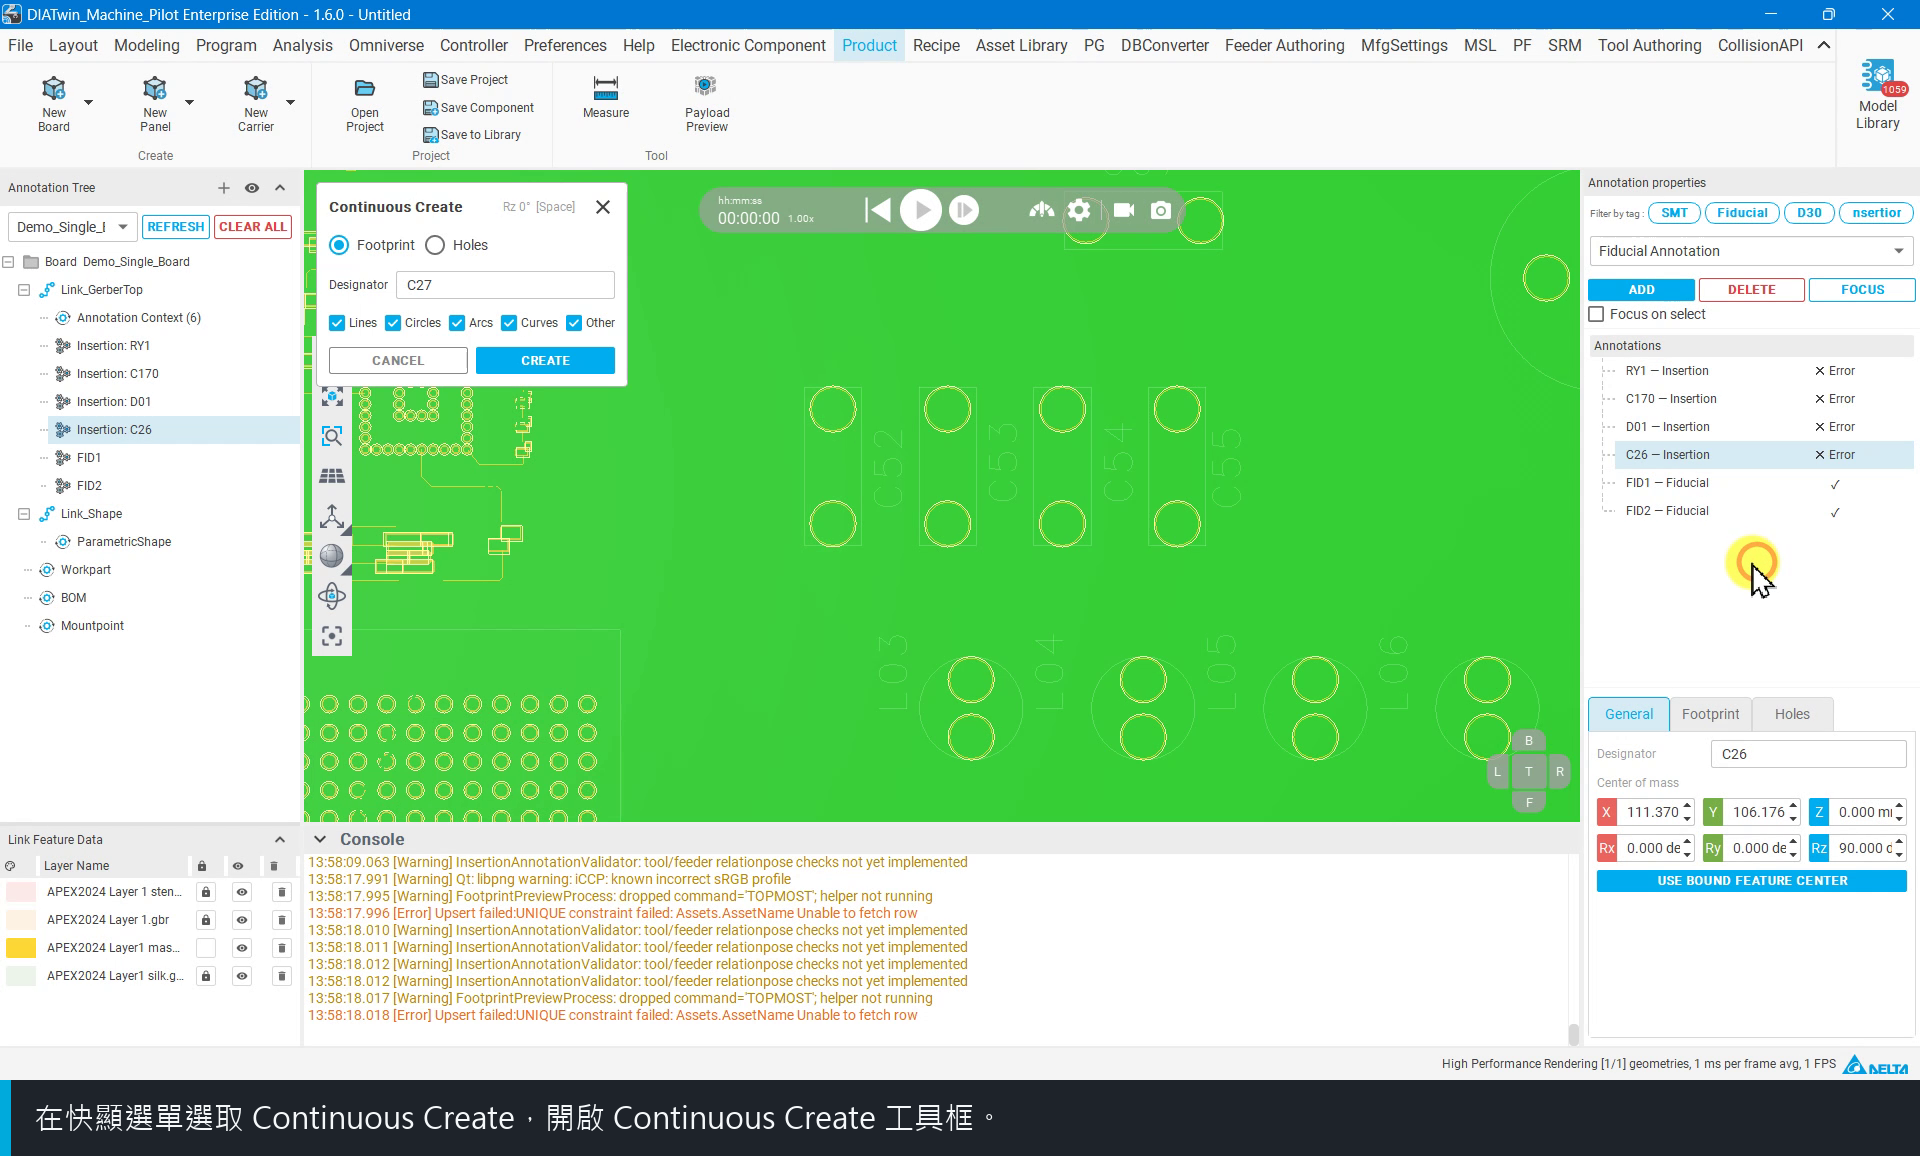Close the Continuous Create dialog
Screen dimensions: 1920x1156
[x=602, y=207]
